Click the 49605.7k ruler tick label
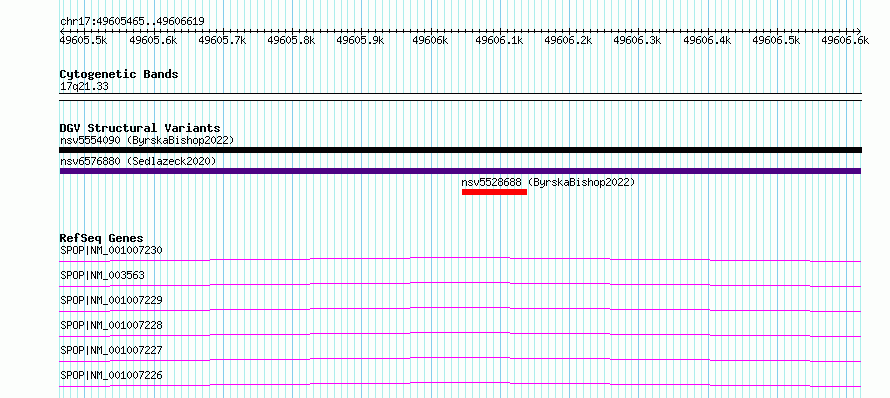 (222, 40)
